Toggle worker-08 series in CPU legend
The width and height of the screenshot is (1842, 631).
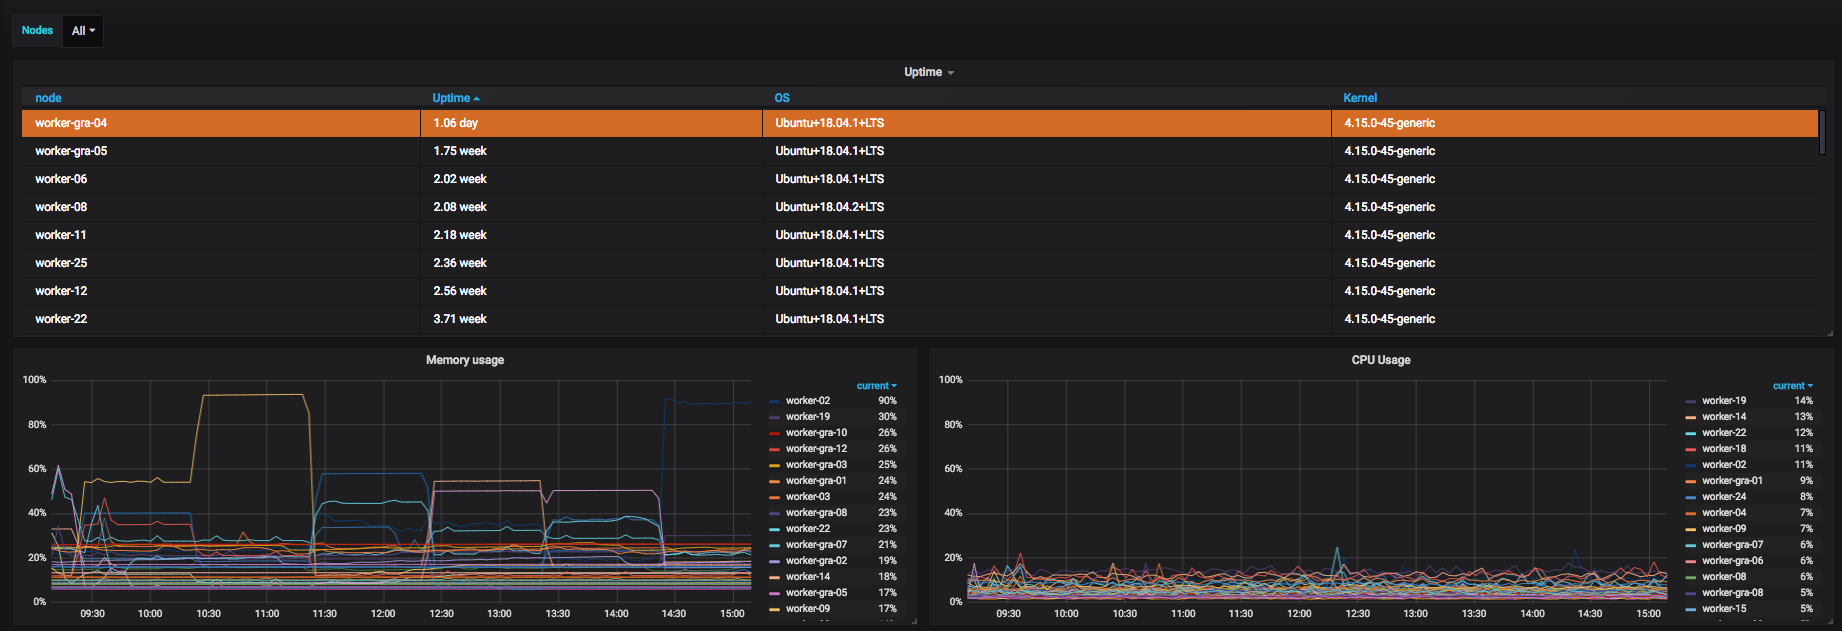(x=1724, y=577)
